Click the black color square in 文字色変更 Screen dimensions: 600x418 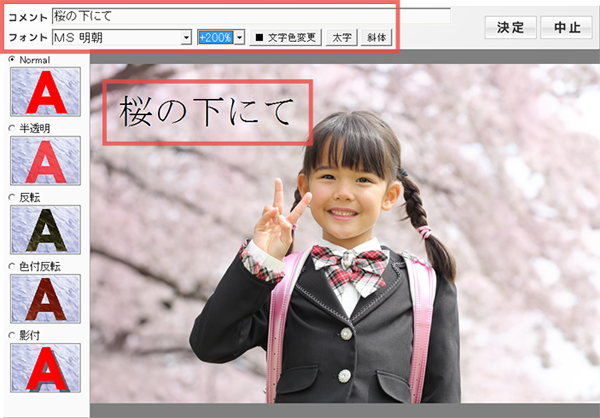pyautogui.click(x=260, y=37)
